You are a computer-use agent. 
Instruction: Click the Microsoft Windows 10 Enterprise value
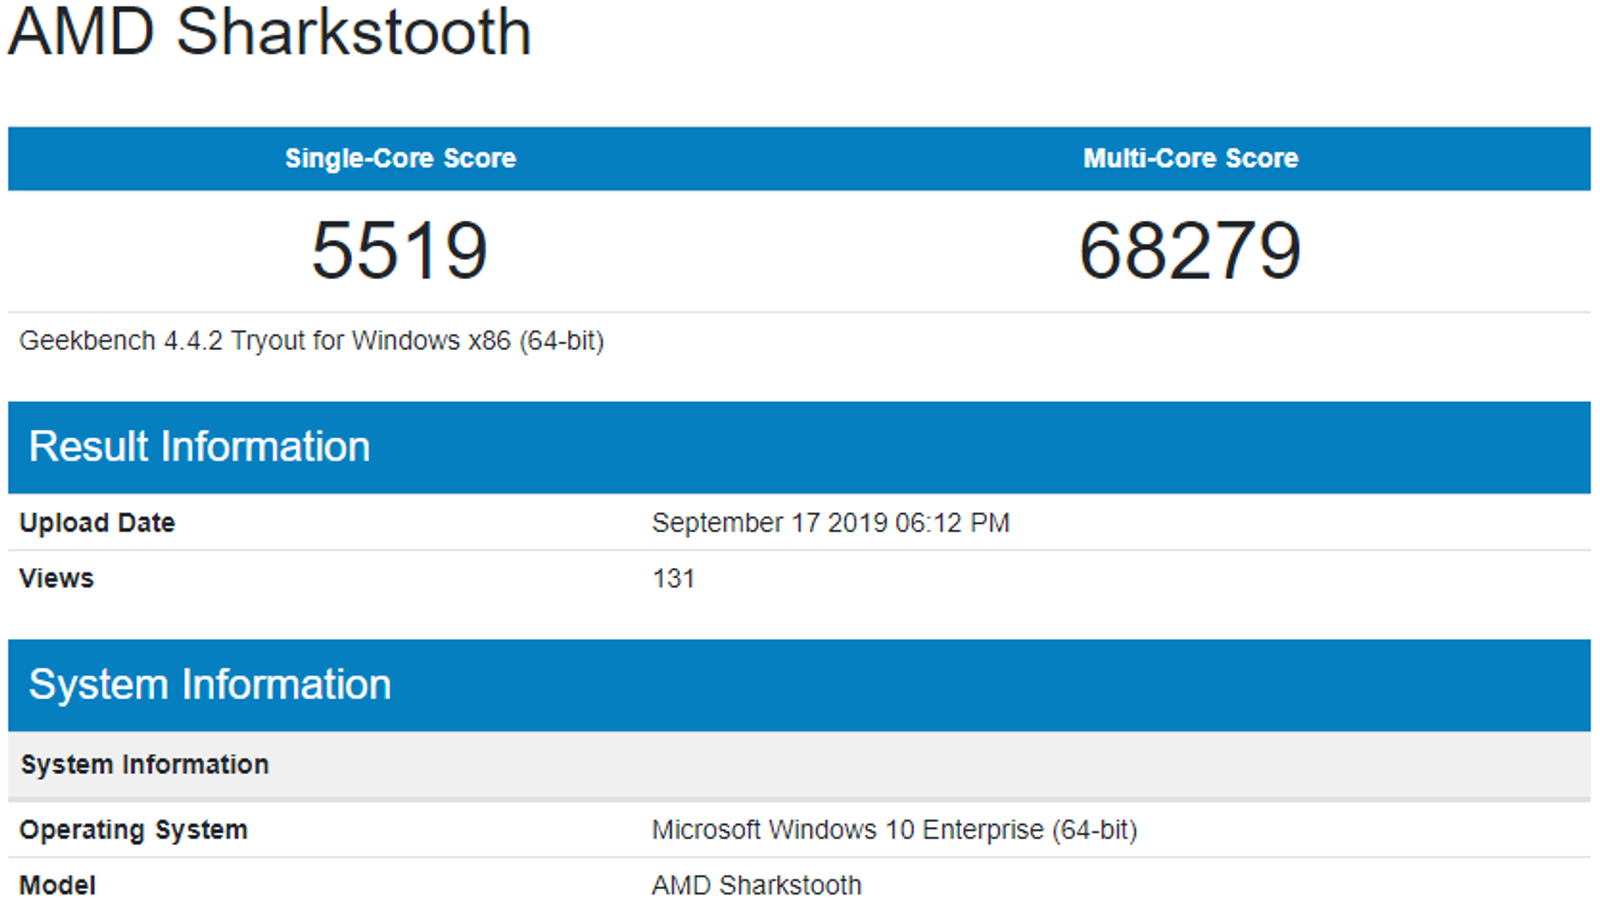point(894,830)
